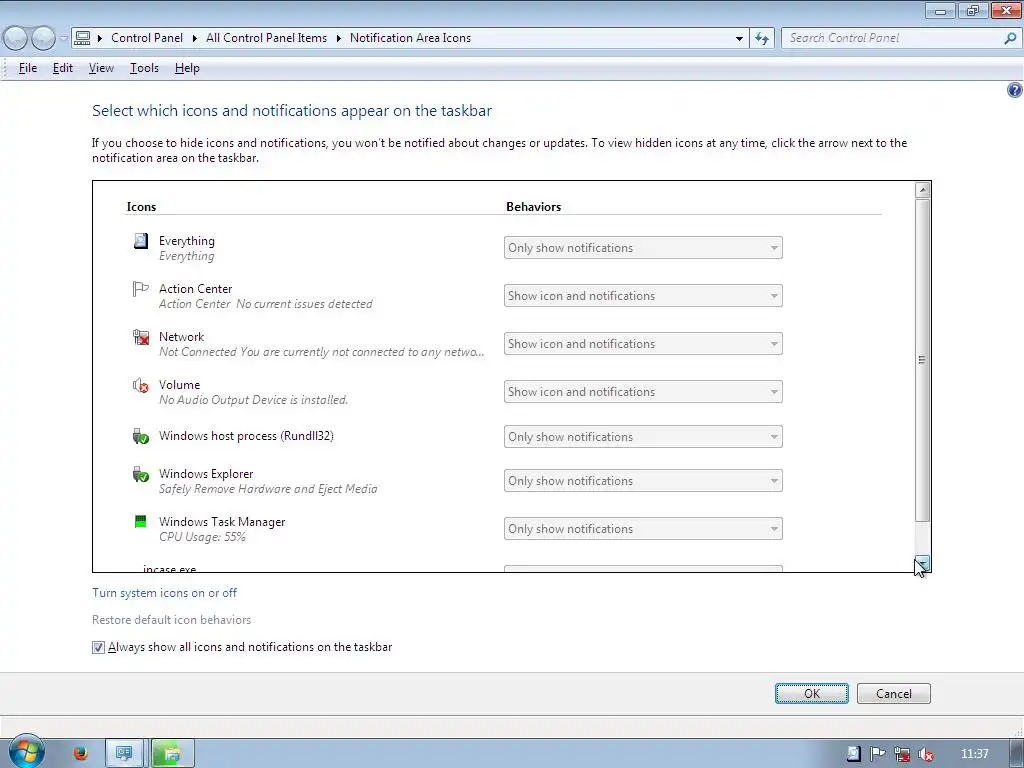Click the computer icon in address bar
This screenshot has width=1024, height=768.
click(82, 38)
